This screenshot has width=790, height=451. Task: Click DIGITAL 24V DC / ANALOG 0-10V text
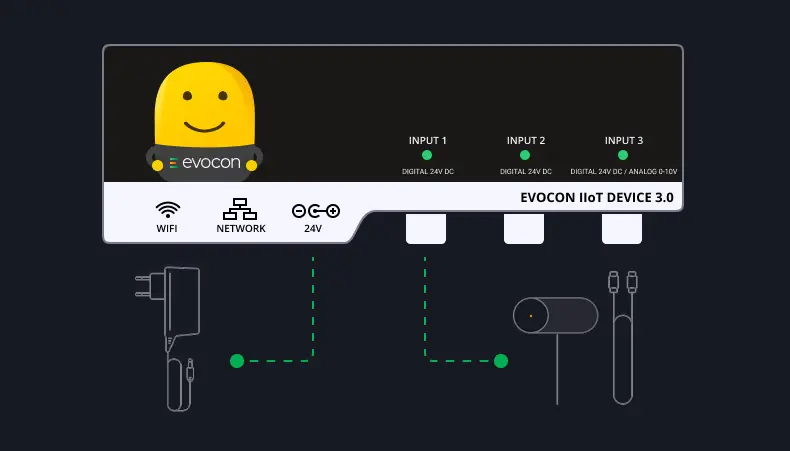tap(624, 172)
